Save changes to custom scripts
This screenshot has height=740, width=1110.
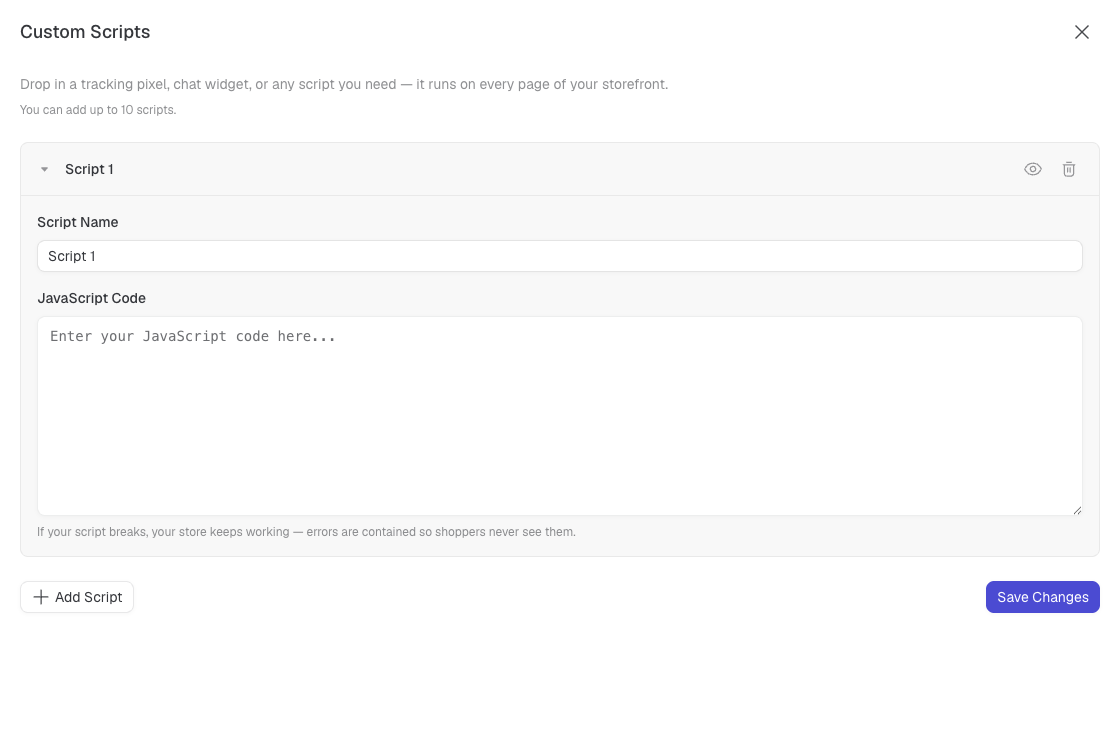(1042, 597)
